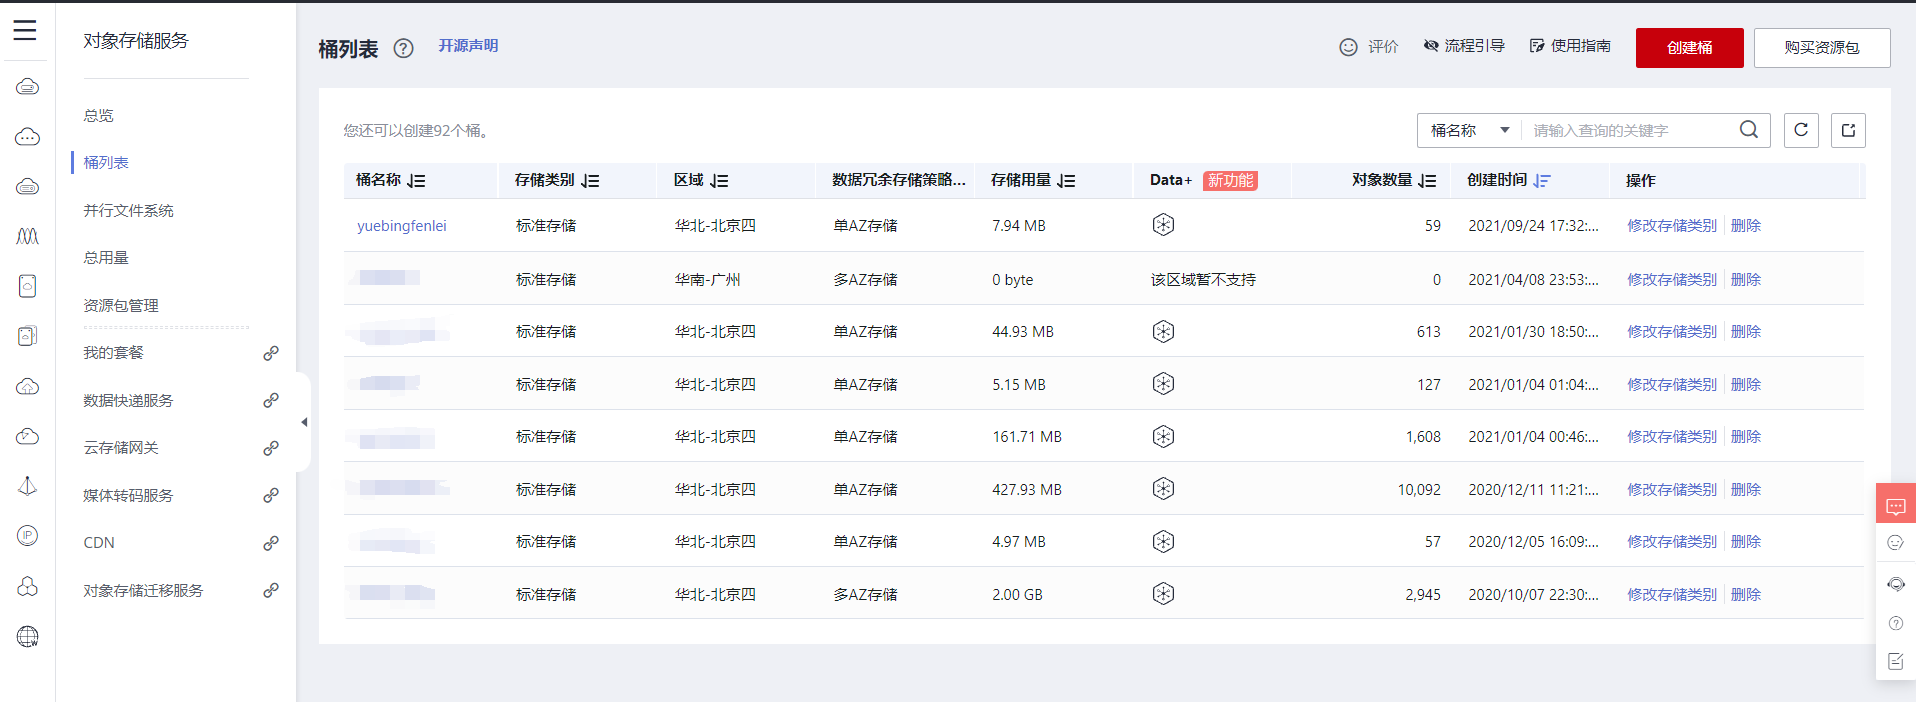Click the search magnifier icon
The width and height of the screenshot is (1916, 702).
click(x=1748, y=130)
